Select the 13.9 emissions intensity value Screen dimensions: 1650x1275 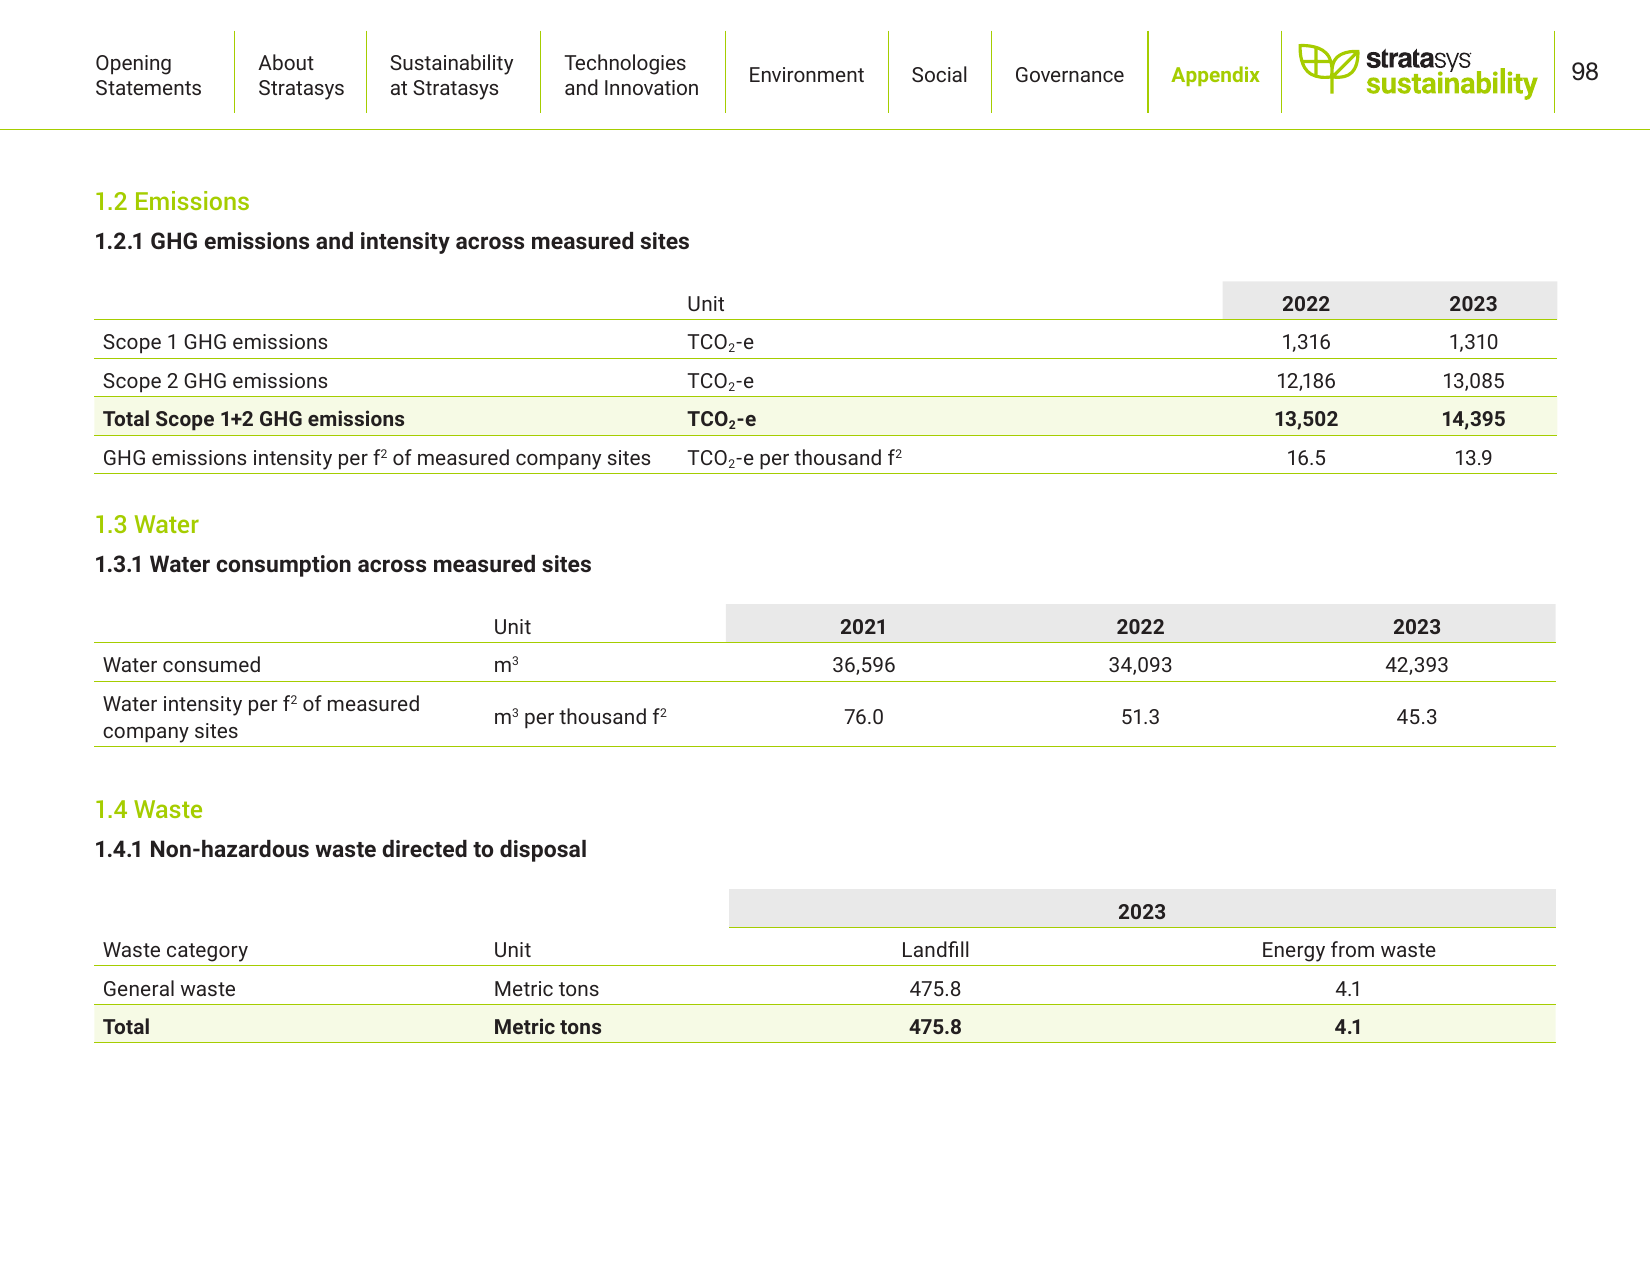click(1473, 458)
